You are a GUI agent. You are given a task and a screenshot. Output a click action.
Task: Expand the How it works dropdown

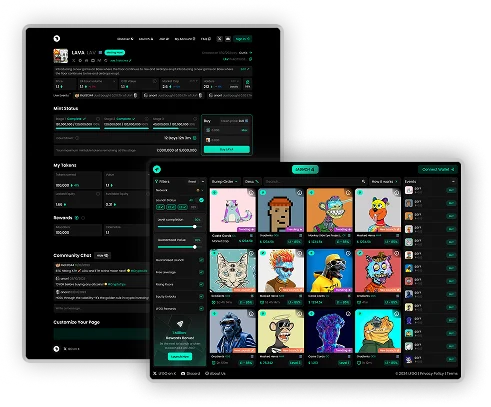point(385,182)
